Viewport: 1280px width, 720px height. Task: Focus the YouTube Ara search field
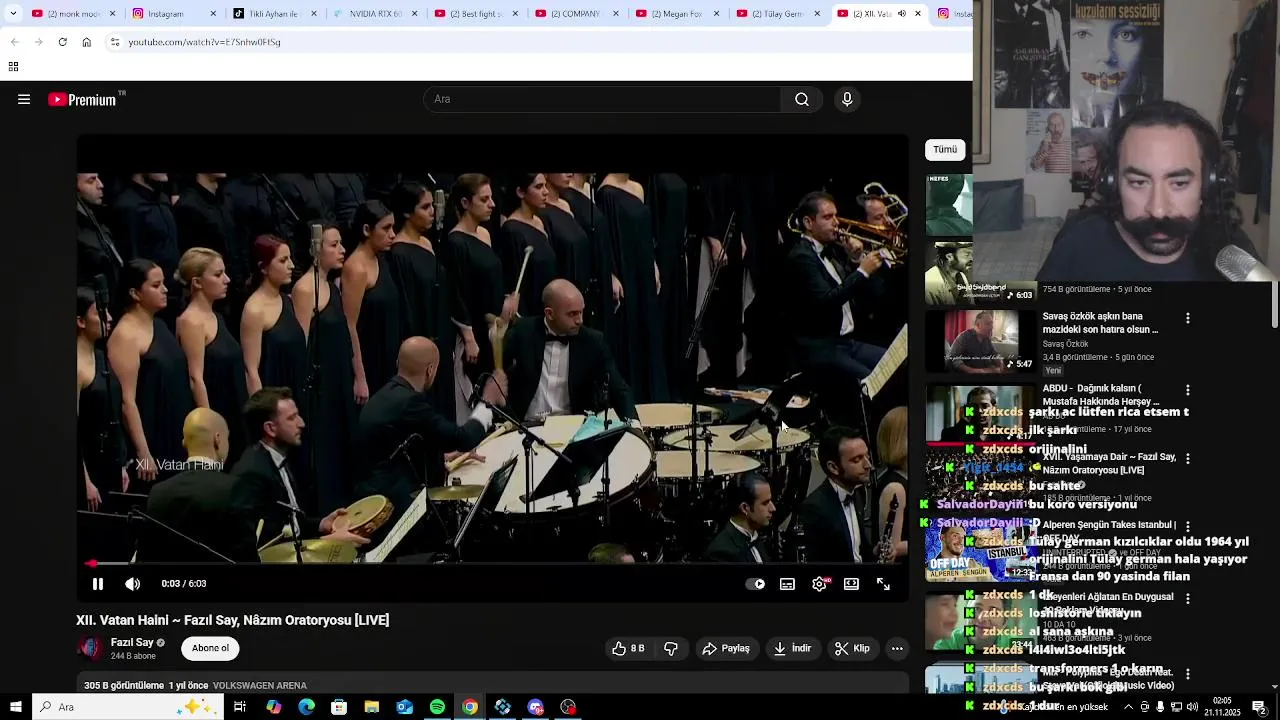coord(602,99)
